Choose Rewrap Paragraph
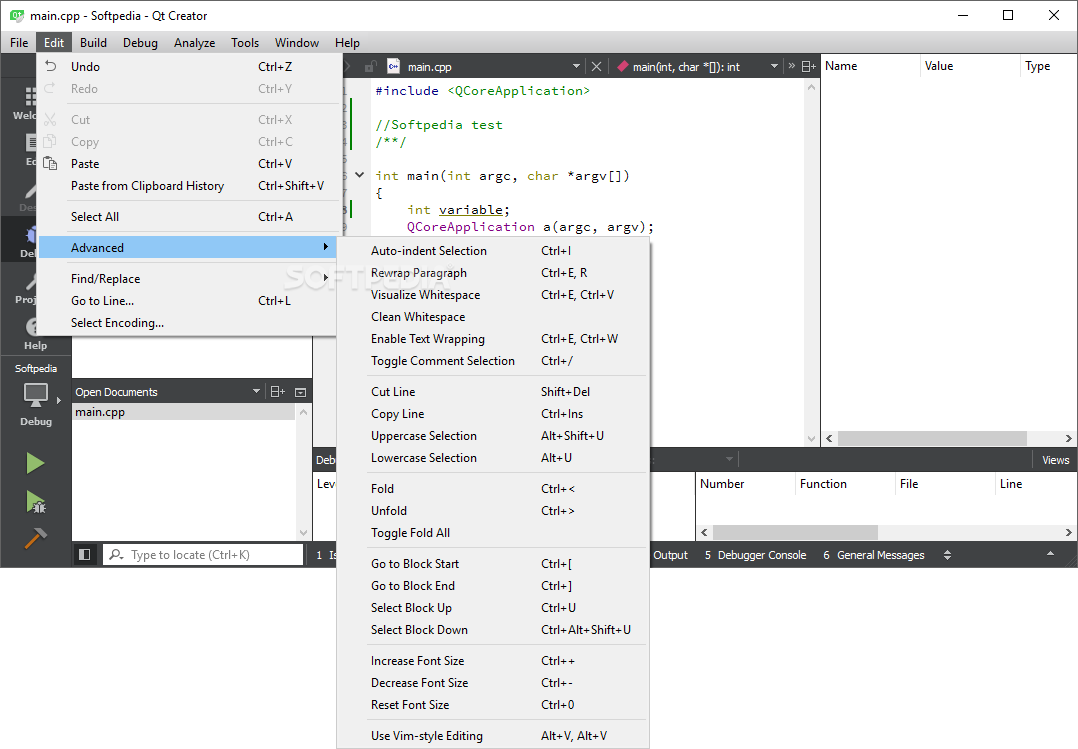1078x749 pixels. (493, 273)
